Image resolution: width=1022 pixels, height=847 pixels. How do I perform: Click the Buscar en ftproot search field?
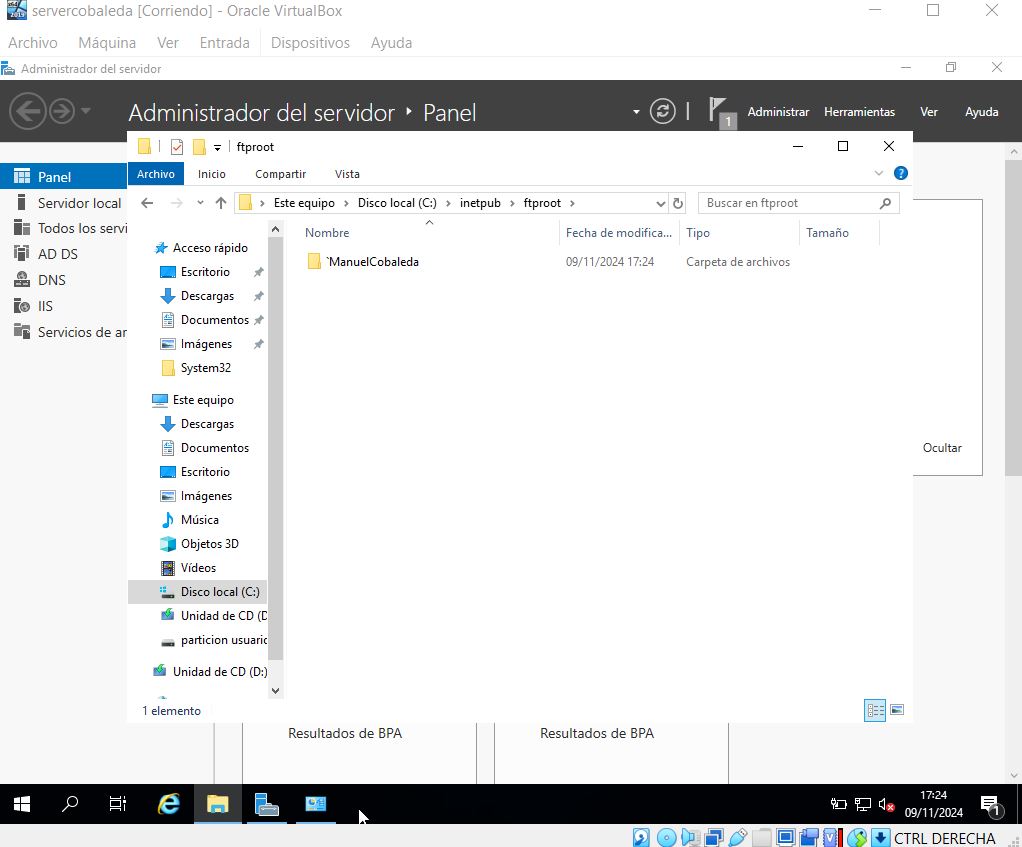pos(788,203)
